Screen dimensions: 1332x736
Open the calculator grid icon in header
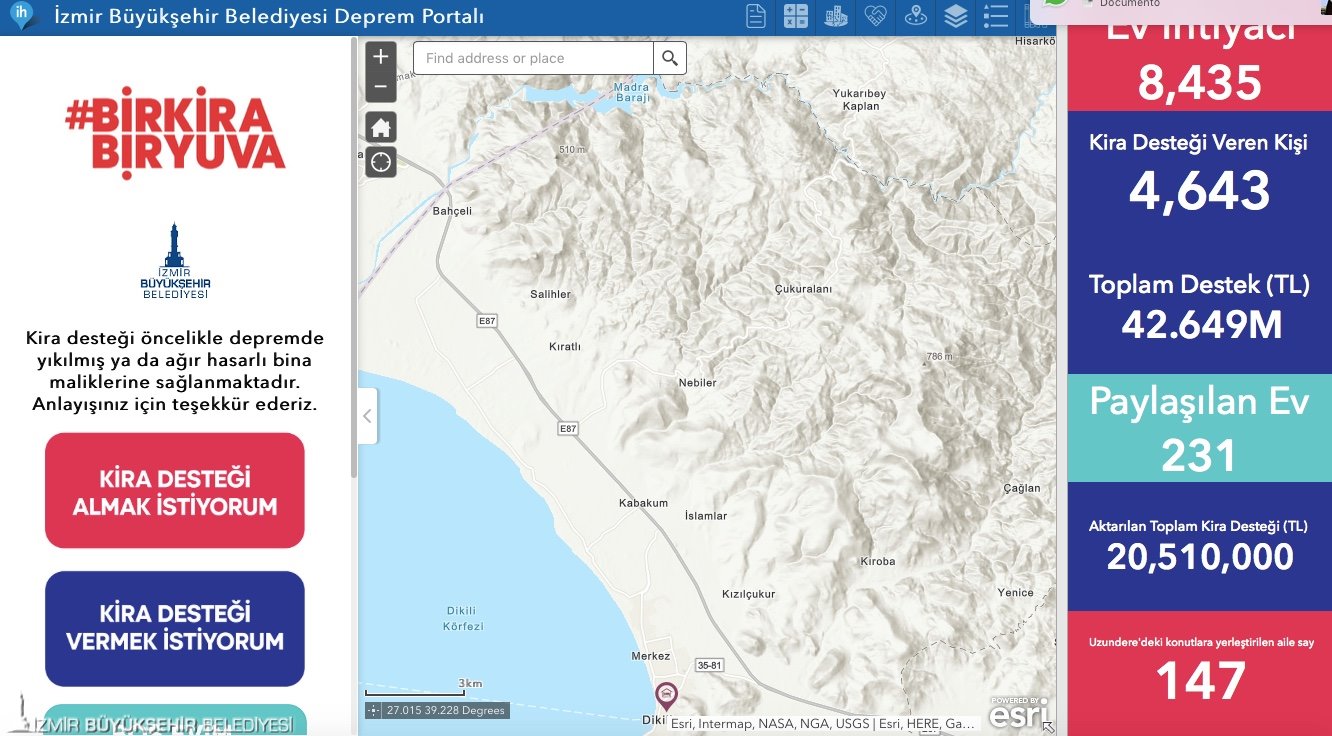click(x=796, y=16)
